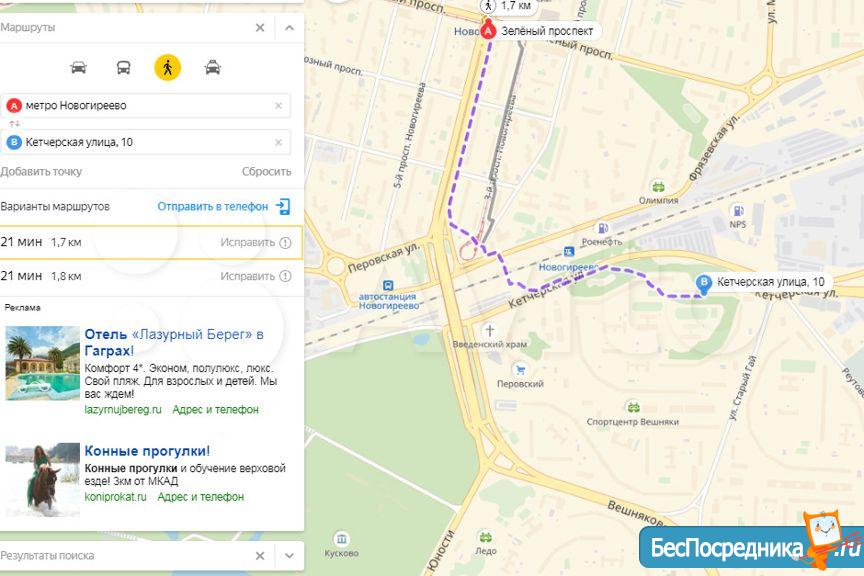Close the Маршруты panel
The width and height of the screenshot is (864, 576).
(x=260, y=28)
